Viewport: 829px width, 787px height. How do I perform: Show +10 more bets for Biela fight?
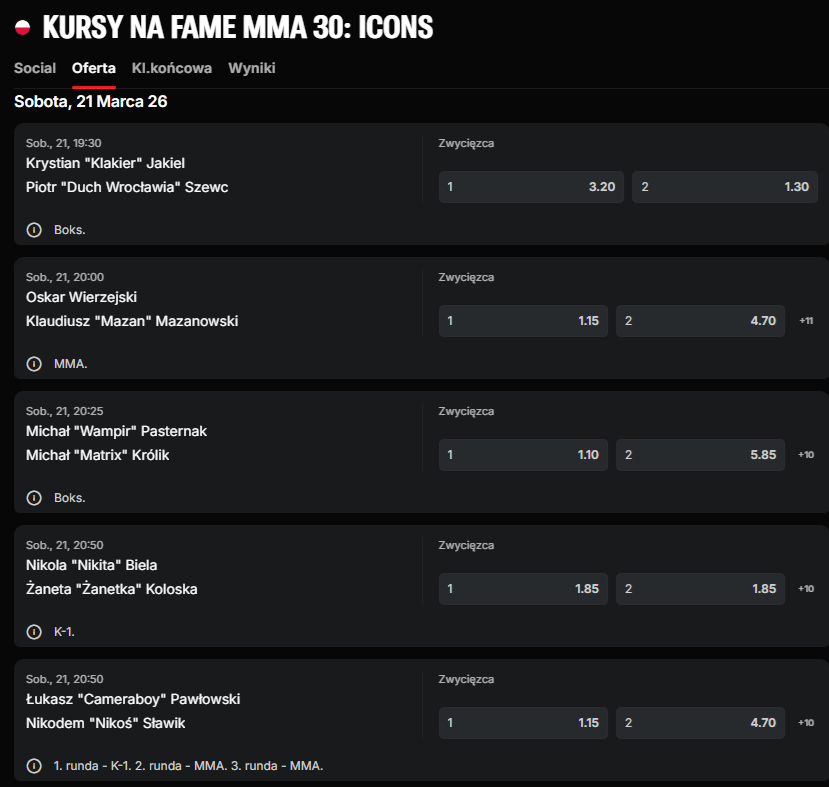click(x=806, y=589)
